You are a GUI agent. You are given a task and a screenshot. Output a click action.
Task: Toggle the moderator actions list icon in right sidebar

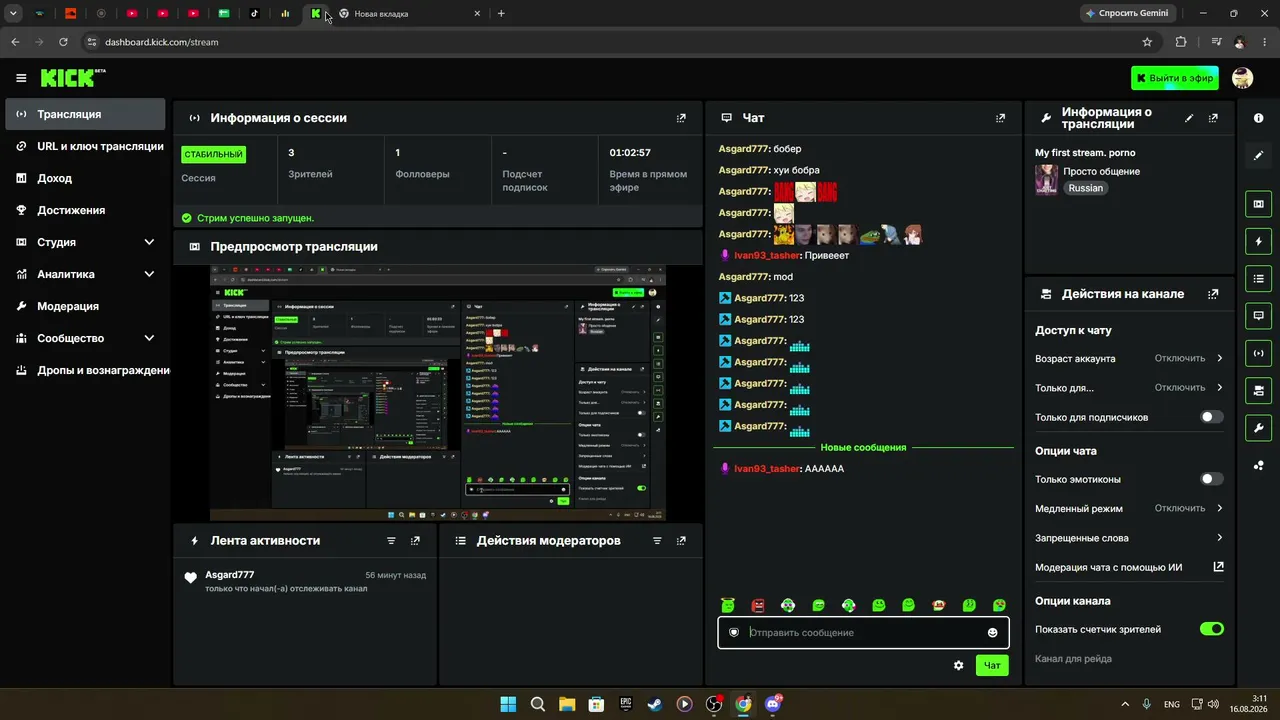pyautogui.click(x=1258, y=278)
